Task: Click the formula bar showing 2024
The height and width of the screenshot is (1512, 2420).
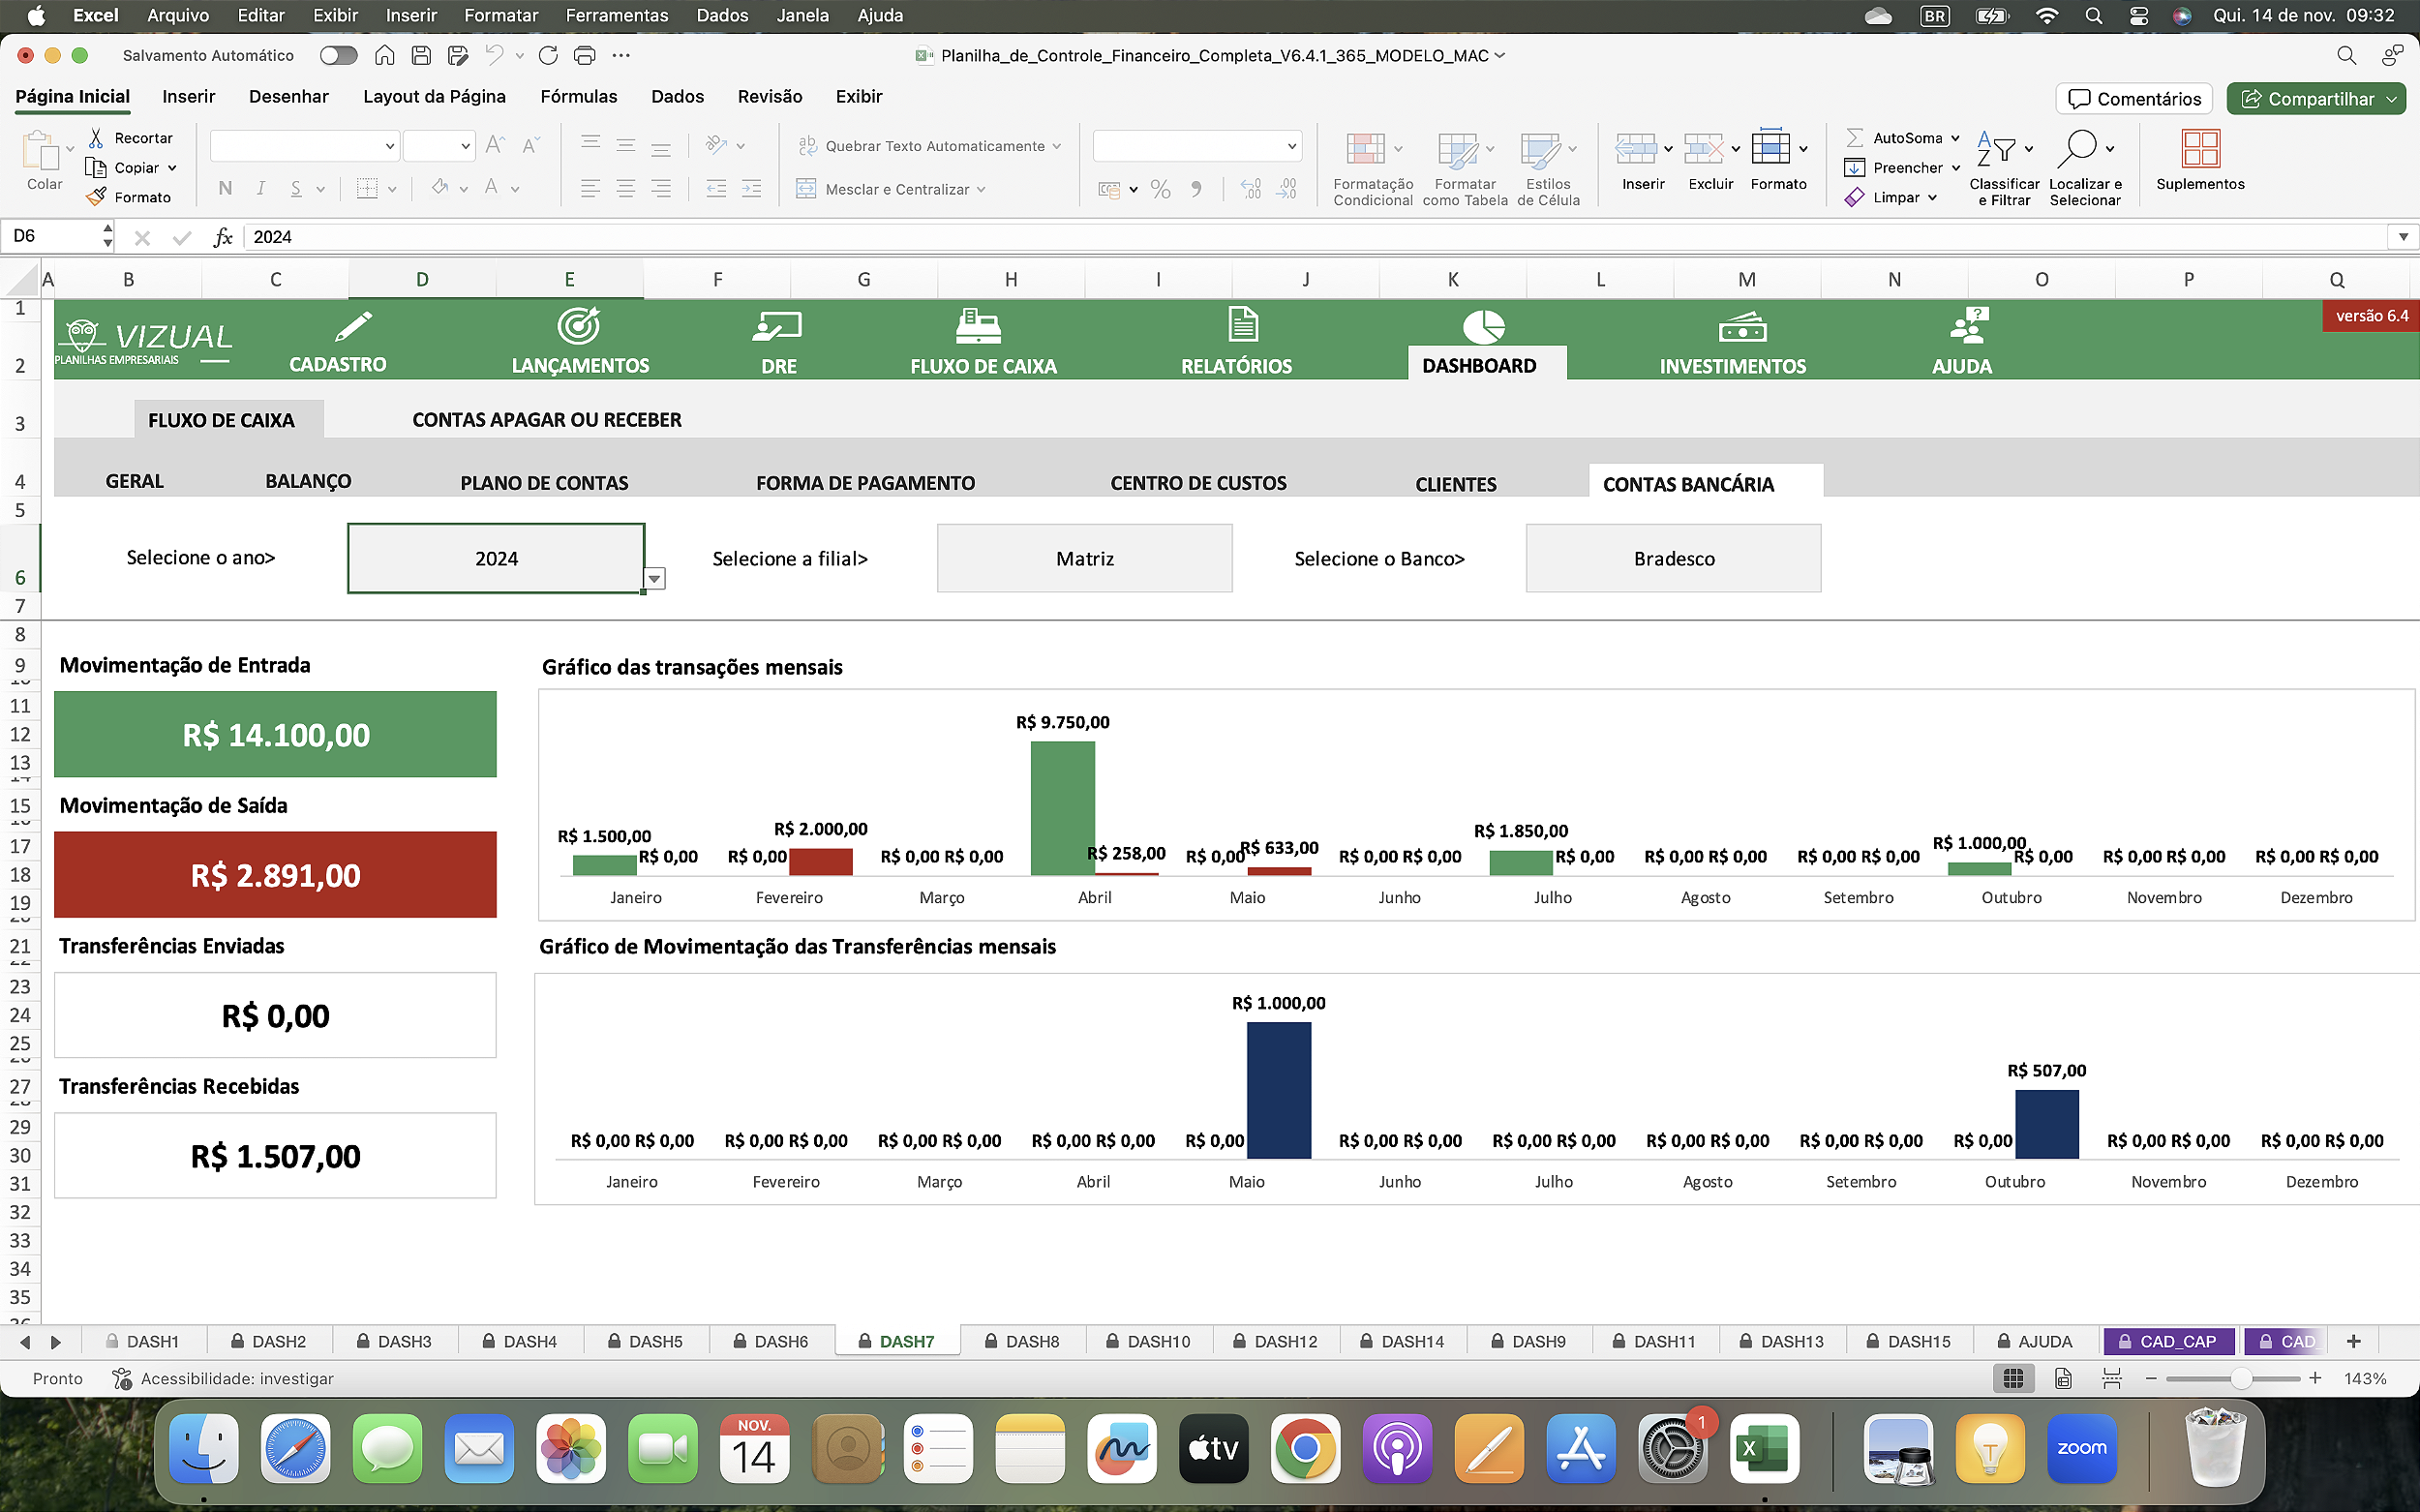Action: point(1315,237)
